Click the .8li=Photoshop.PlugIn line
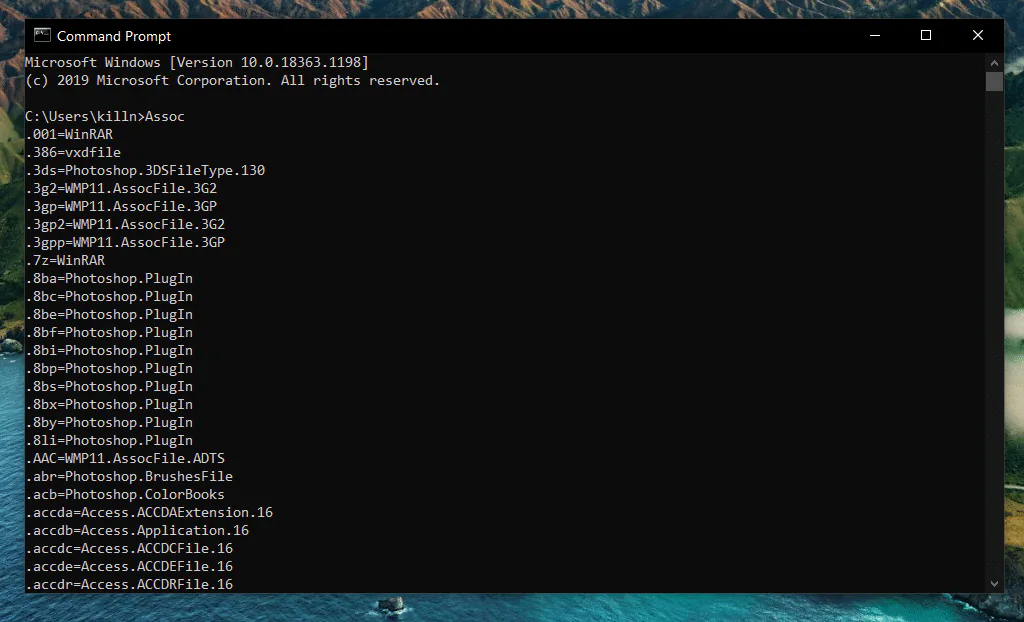Screen dimensions: 1024x622 pos(109,440)
